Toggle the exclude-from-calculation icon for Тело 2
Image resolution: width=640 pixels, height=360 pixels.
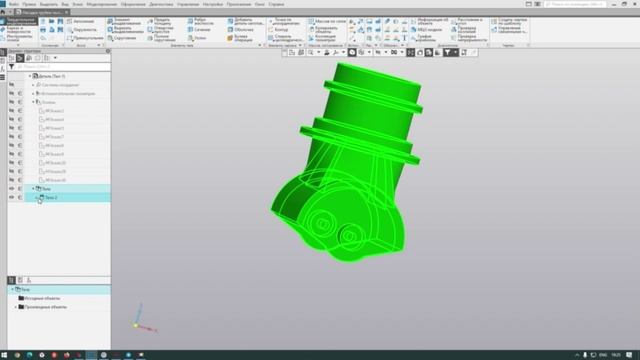tap(20, 197)
